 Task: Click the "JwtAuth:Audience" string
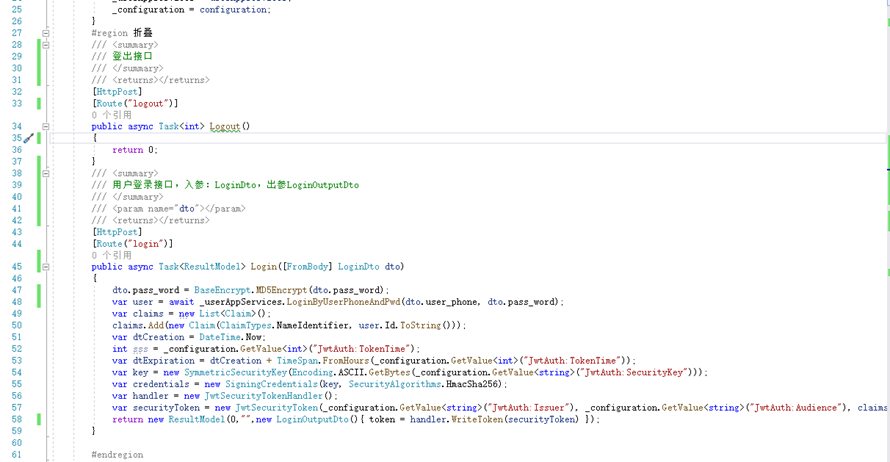click(x=796, y=408)
